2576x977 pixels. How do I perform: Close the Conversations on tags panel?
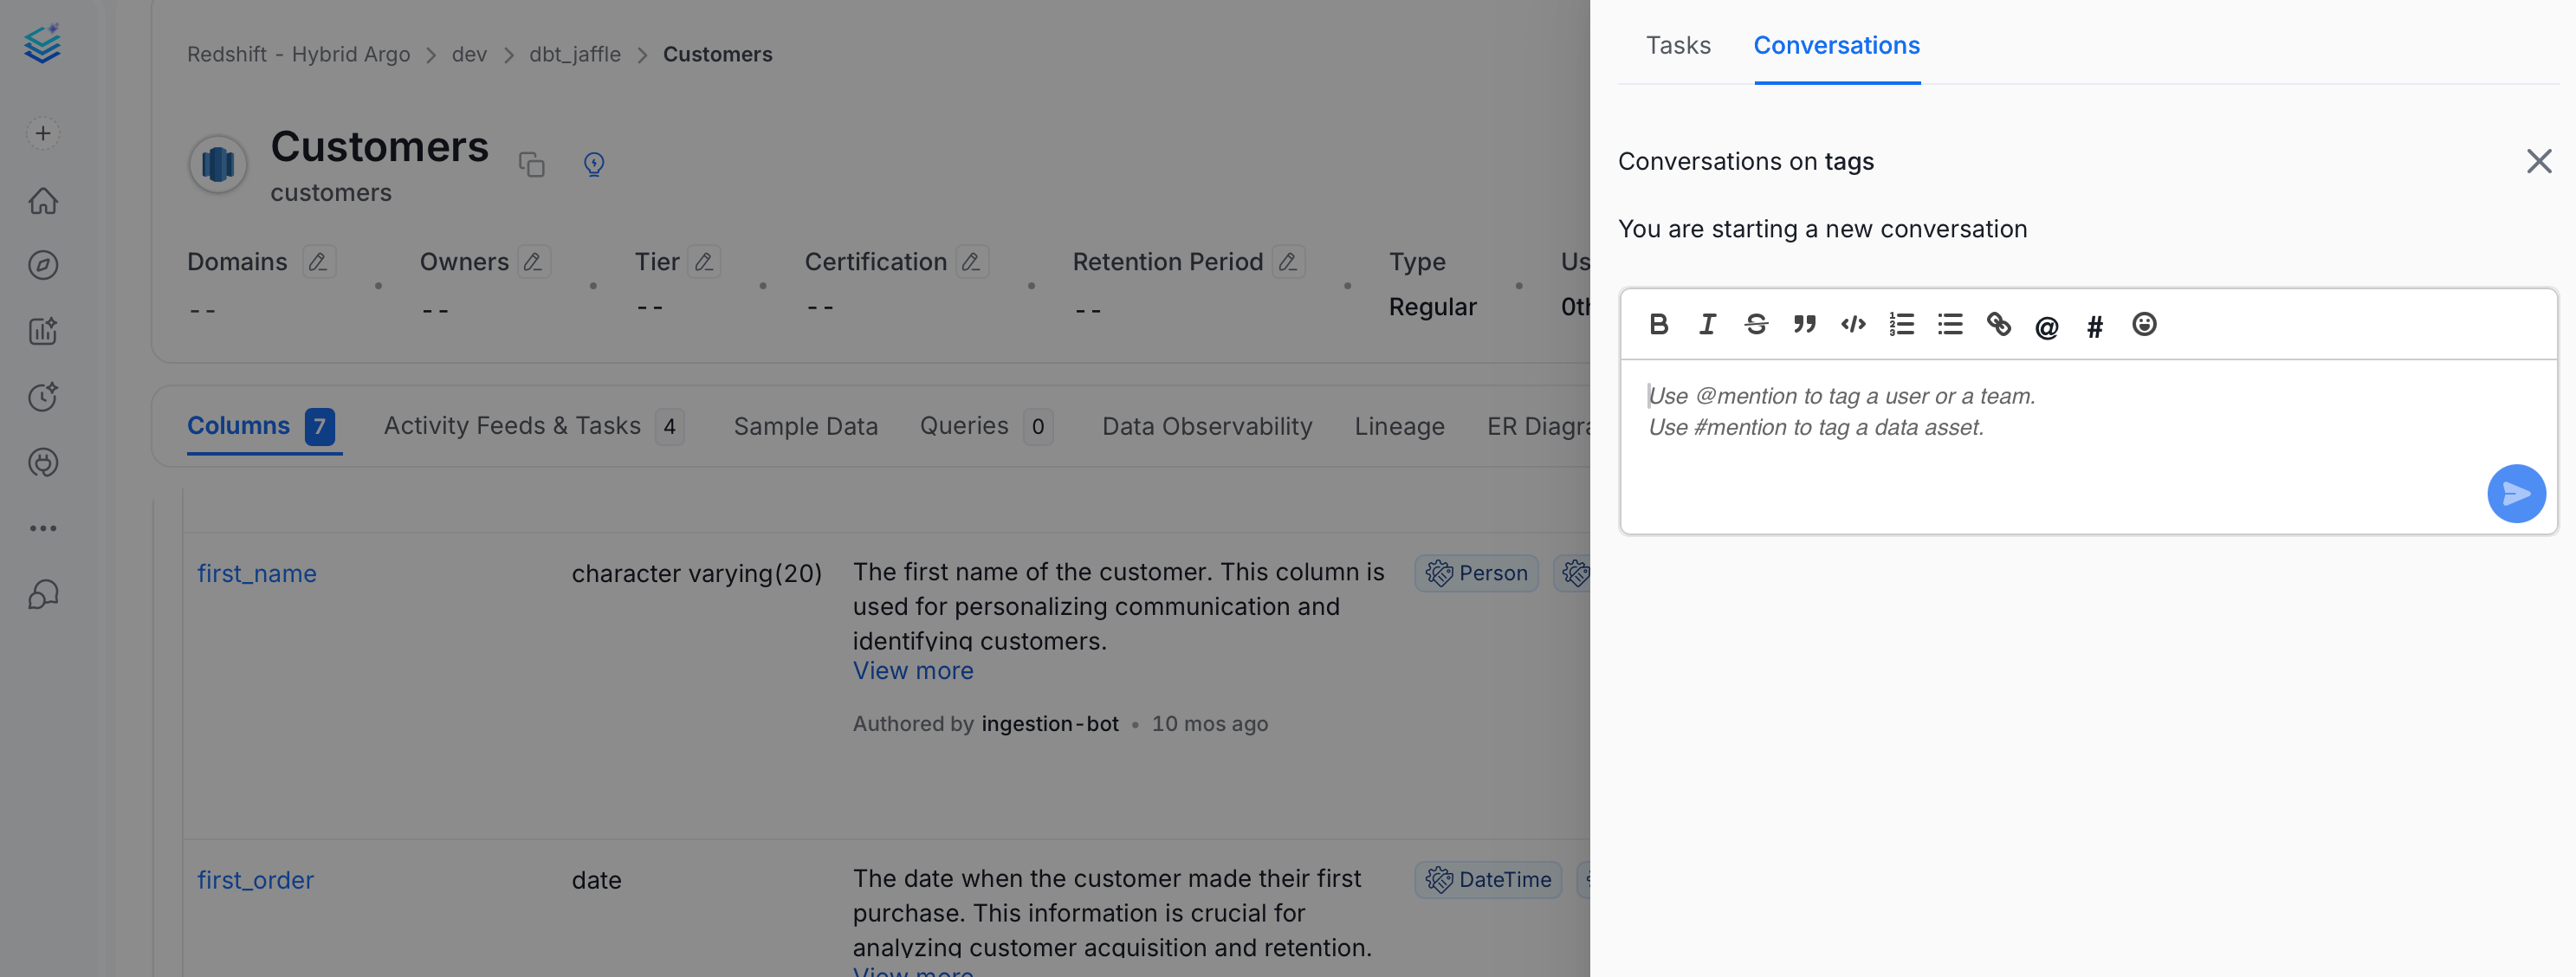[2538, 161]
